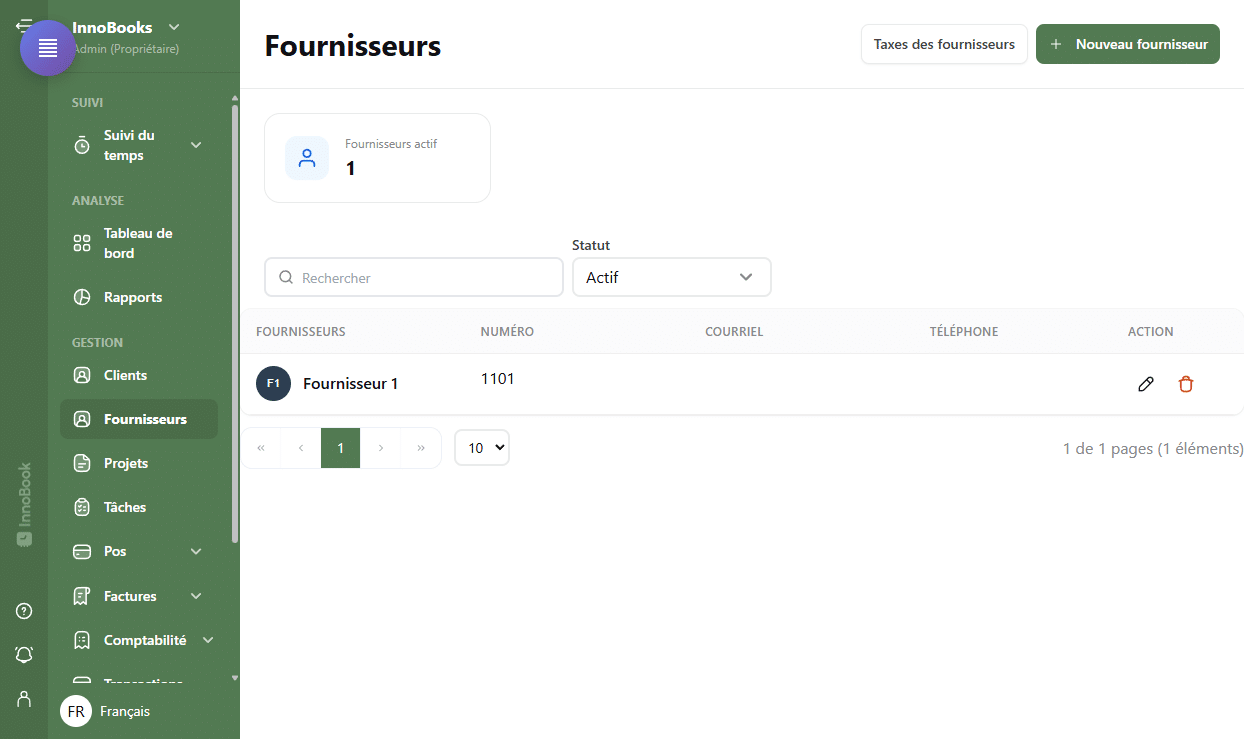Go to previous page arrow

point(301,448)
